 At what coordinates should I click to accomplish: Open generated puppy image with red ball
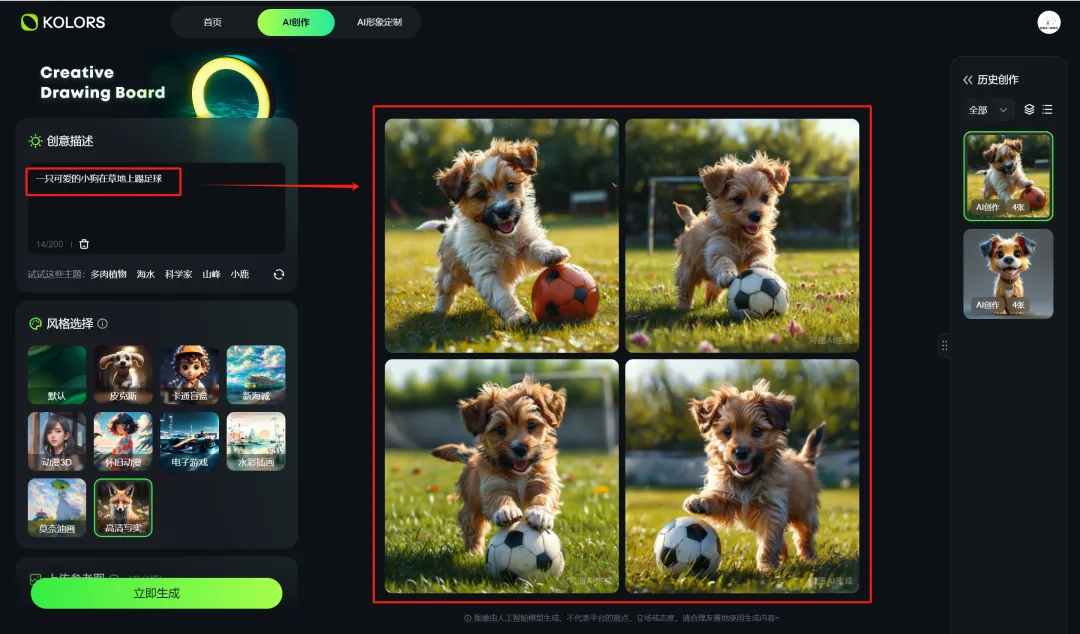click(501, 236)
